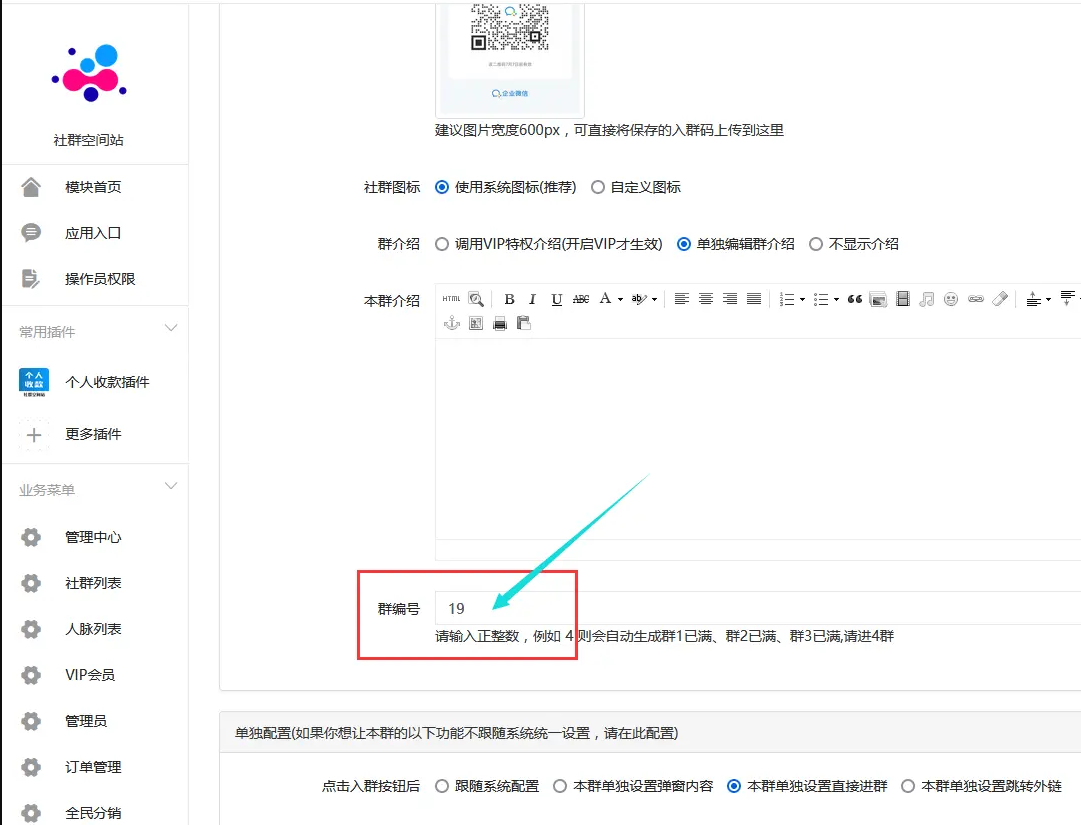Image resolution: width=1081 pixels, height=825 pixels.
Task: Click numbered list icon
Action: 787,298
